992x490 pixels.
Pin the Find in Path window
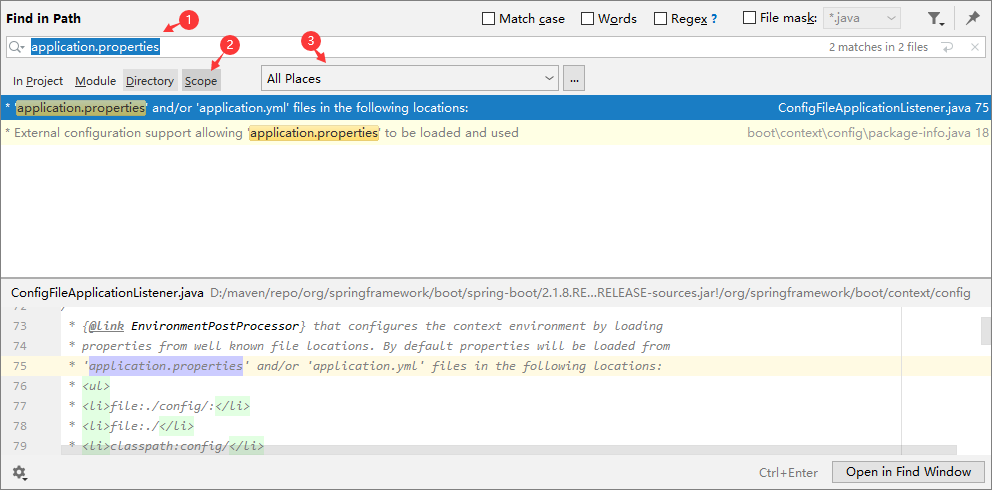[x=972, y=19]
